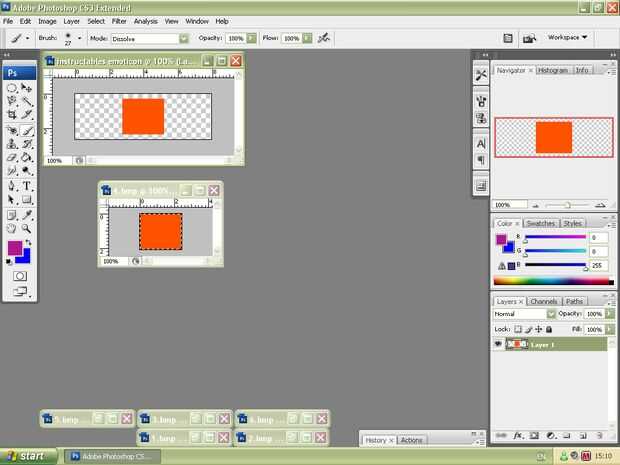Open the Filter menu
Image resolution: width=620 pixels, height=465 pixels.
point(119,21)
